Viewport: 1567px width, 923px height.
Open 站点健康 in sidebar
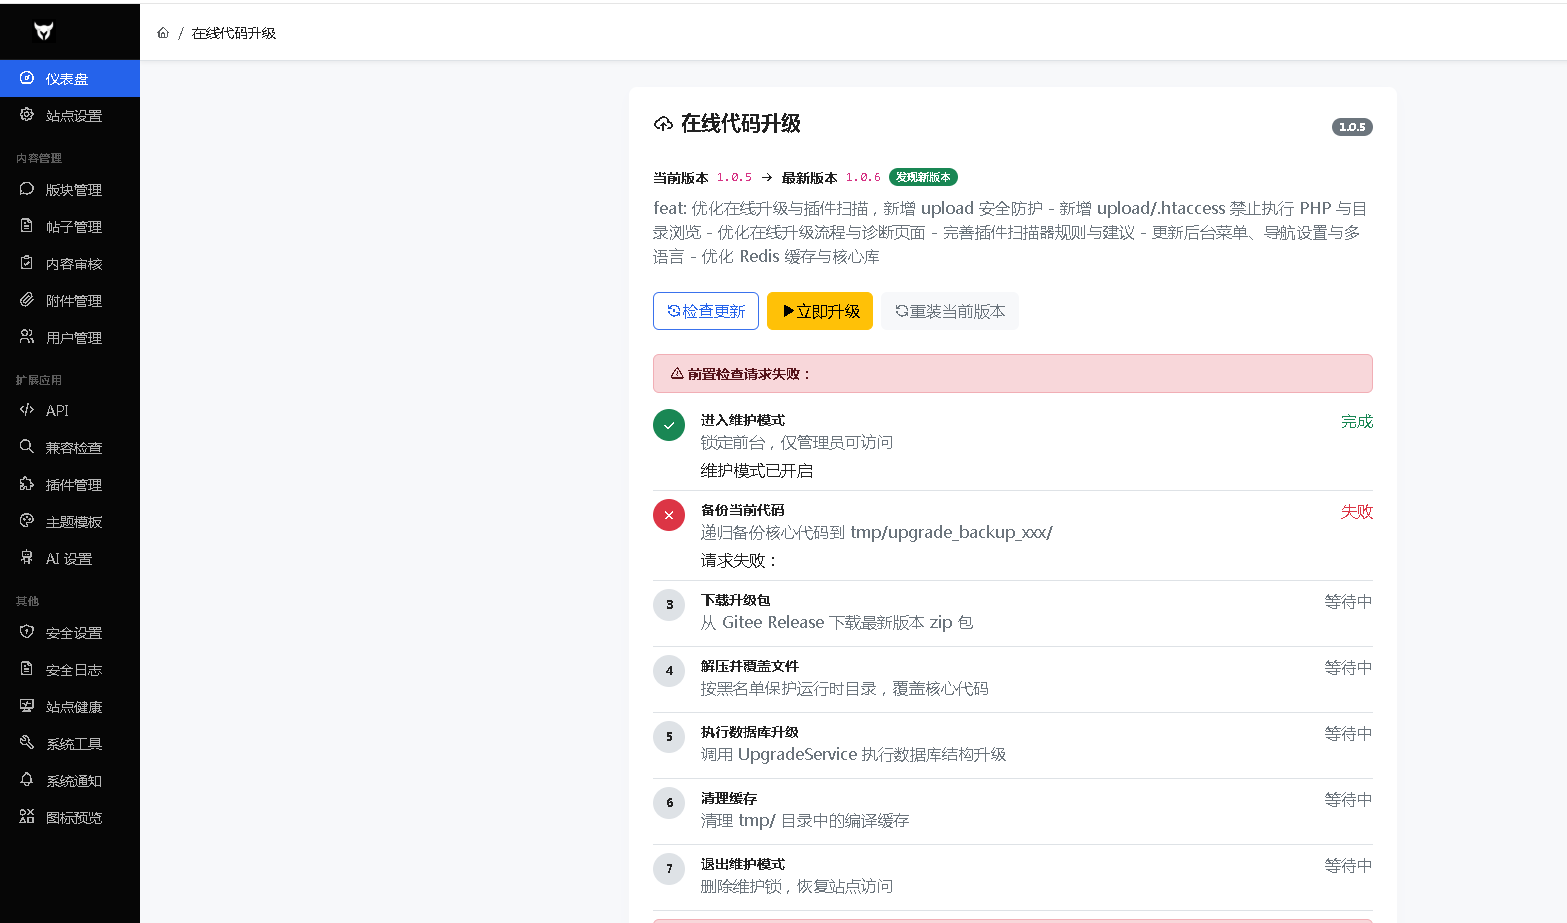point(70,706)
